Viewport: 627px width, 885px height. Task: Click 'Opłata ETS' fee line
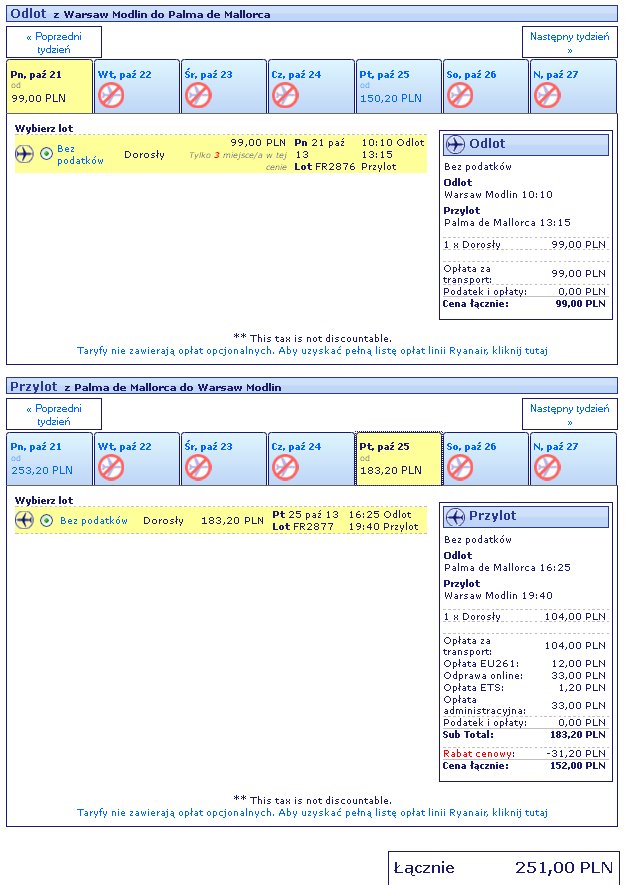[x=524, y=687]
